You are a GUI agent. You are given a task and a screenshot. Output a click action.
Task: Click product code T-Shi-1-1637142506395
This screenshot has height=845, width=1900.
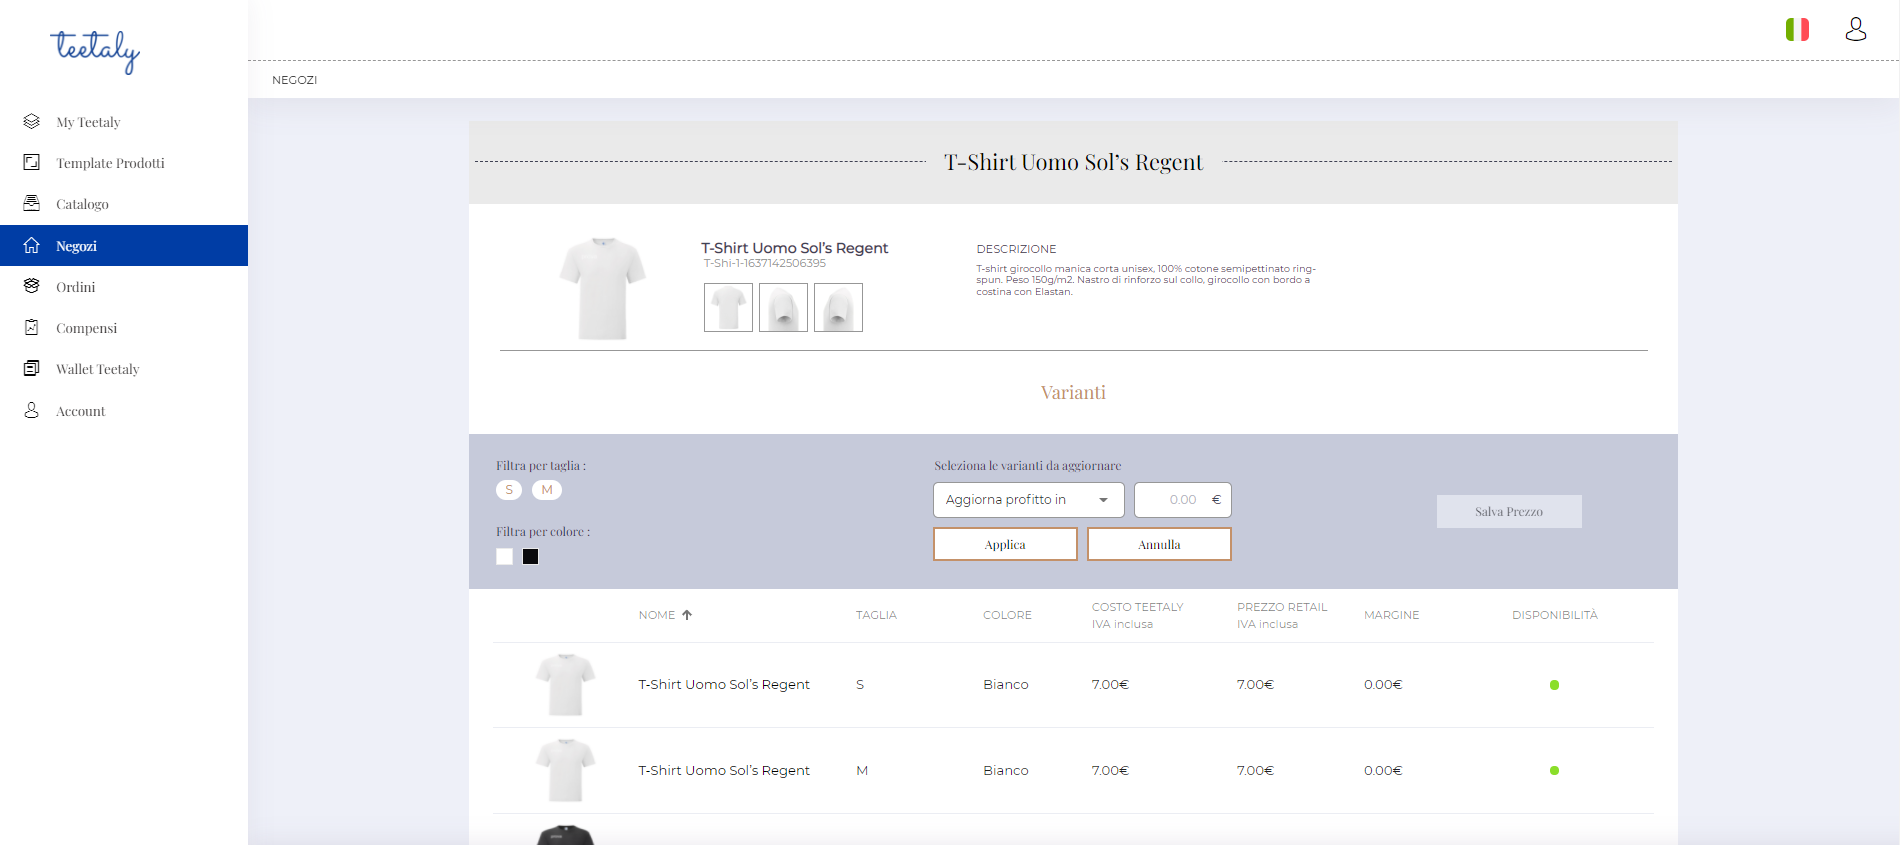point(765,264)
